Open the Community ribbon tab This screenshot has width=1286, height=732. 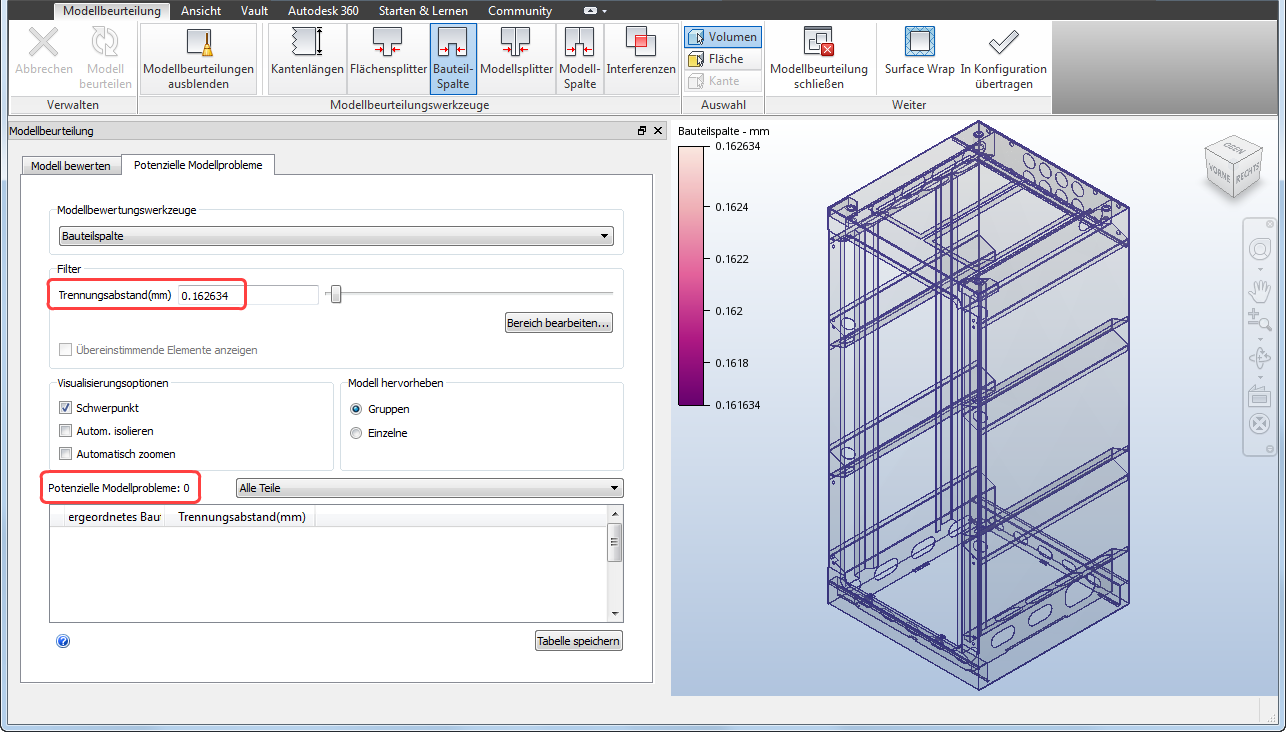tap(520, 11)
